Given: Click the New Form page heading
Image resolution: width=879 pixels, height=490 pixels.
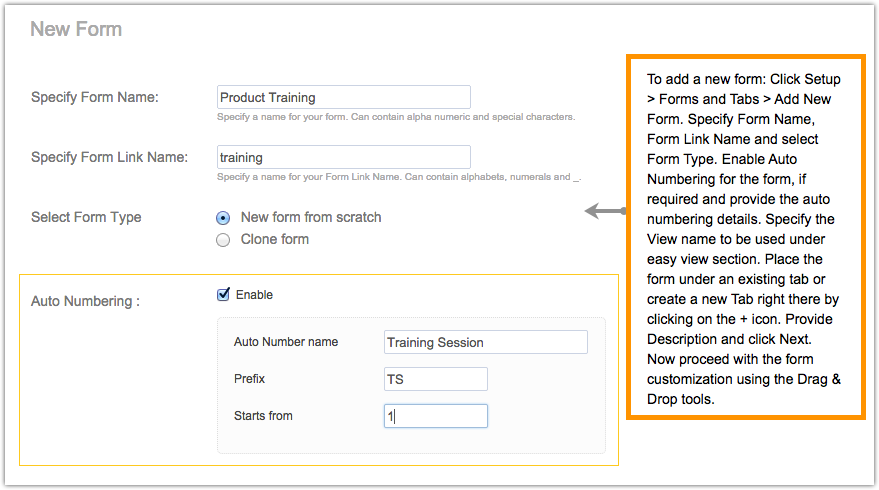Looking at the screenshot, I should (76, 29).
